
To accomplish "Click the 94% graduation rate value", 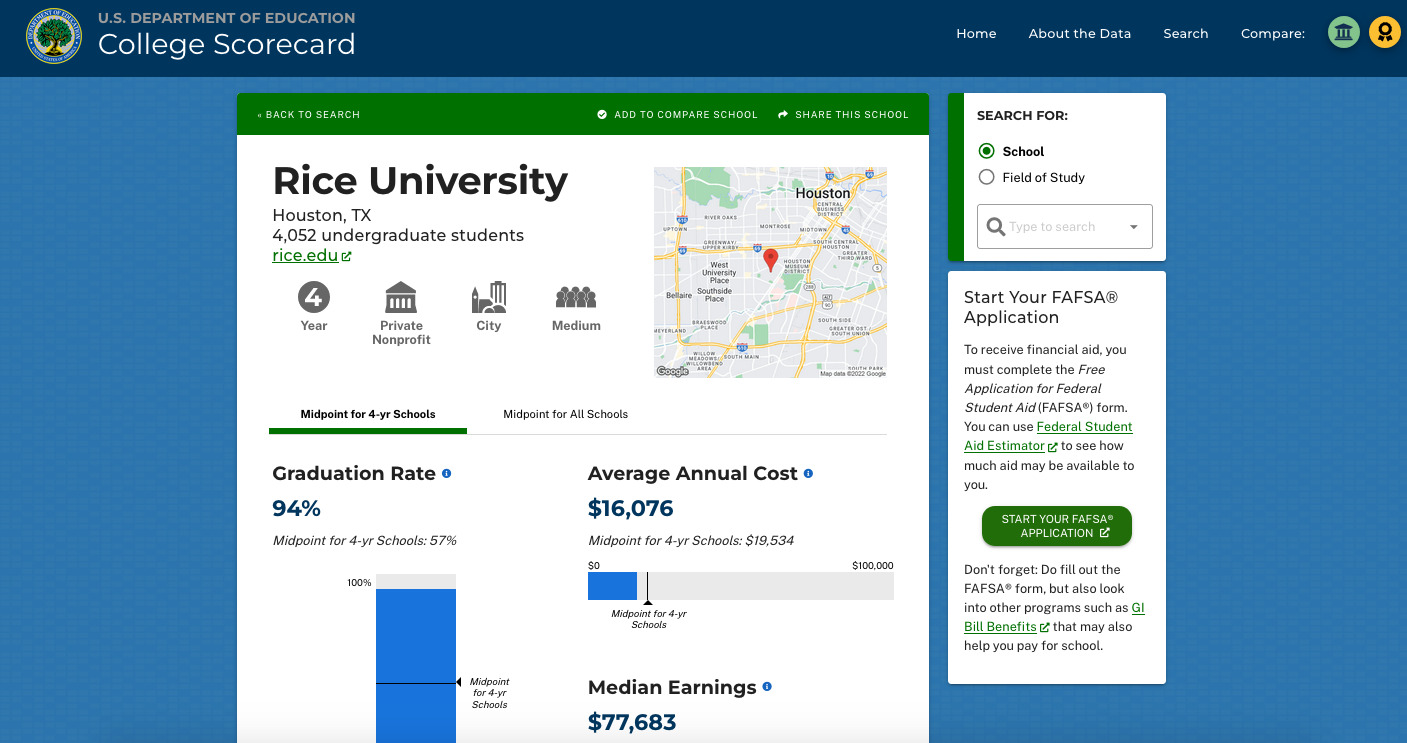I will coord(296,508).
